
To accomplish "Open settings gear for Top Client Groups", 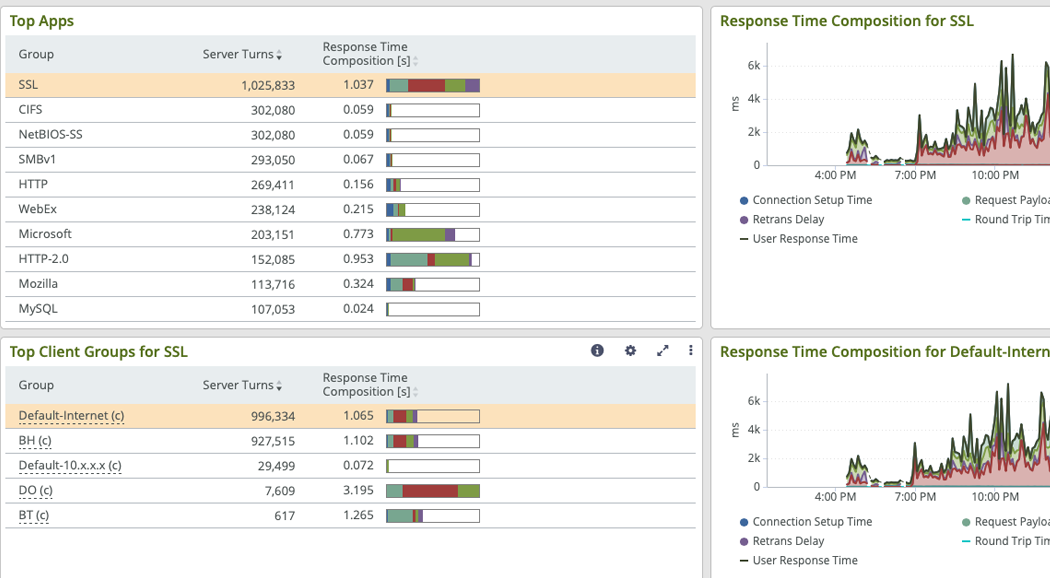I will click(630, 351).
